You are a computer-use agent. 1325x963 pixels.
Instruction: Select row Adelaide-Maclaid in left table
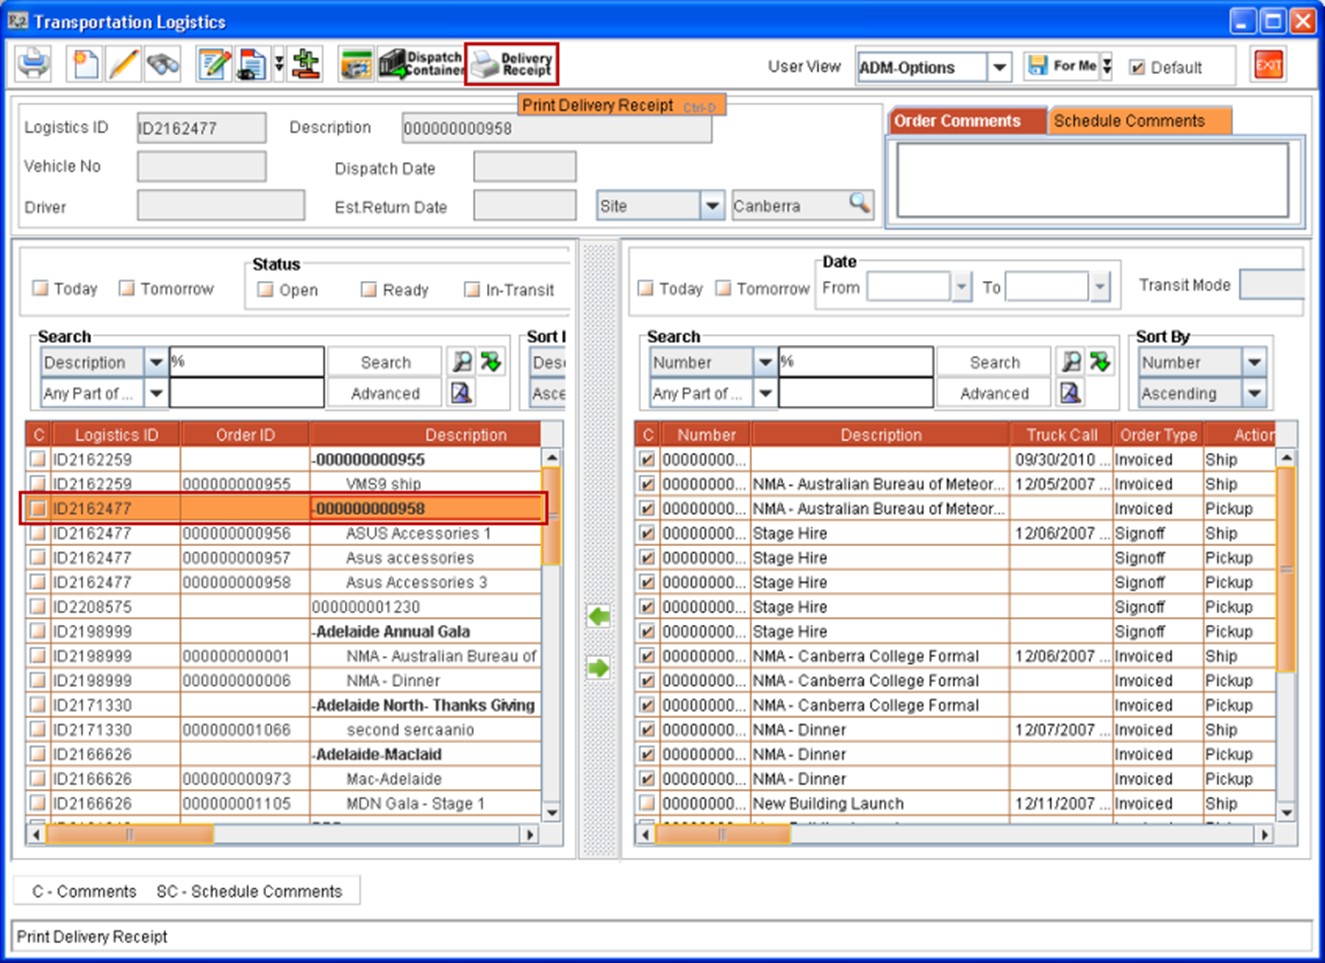point(285,754)
